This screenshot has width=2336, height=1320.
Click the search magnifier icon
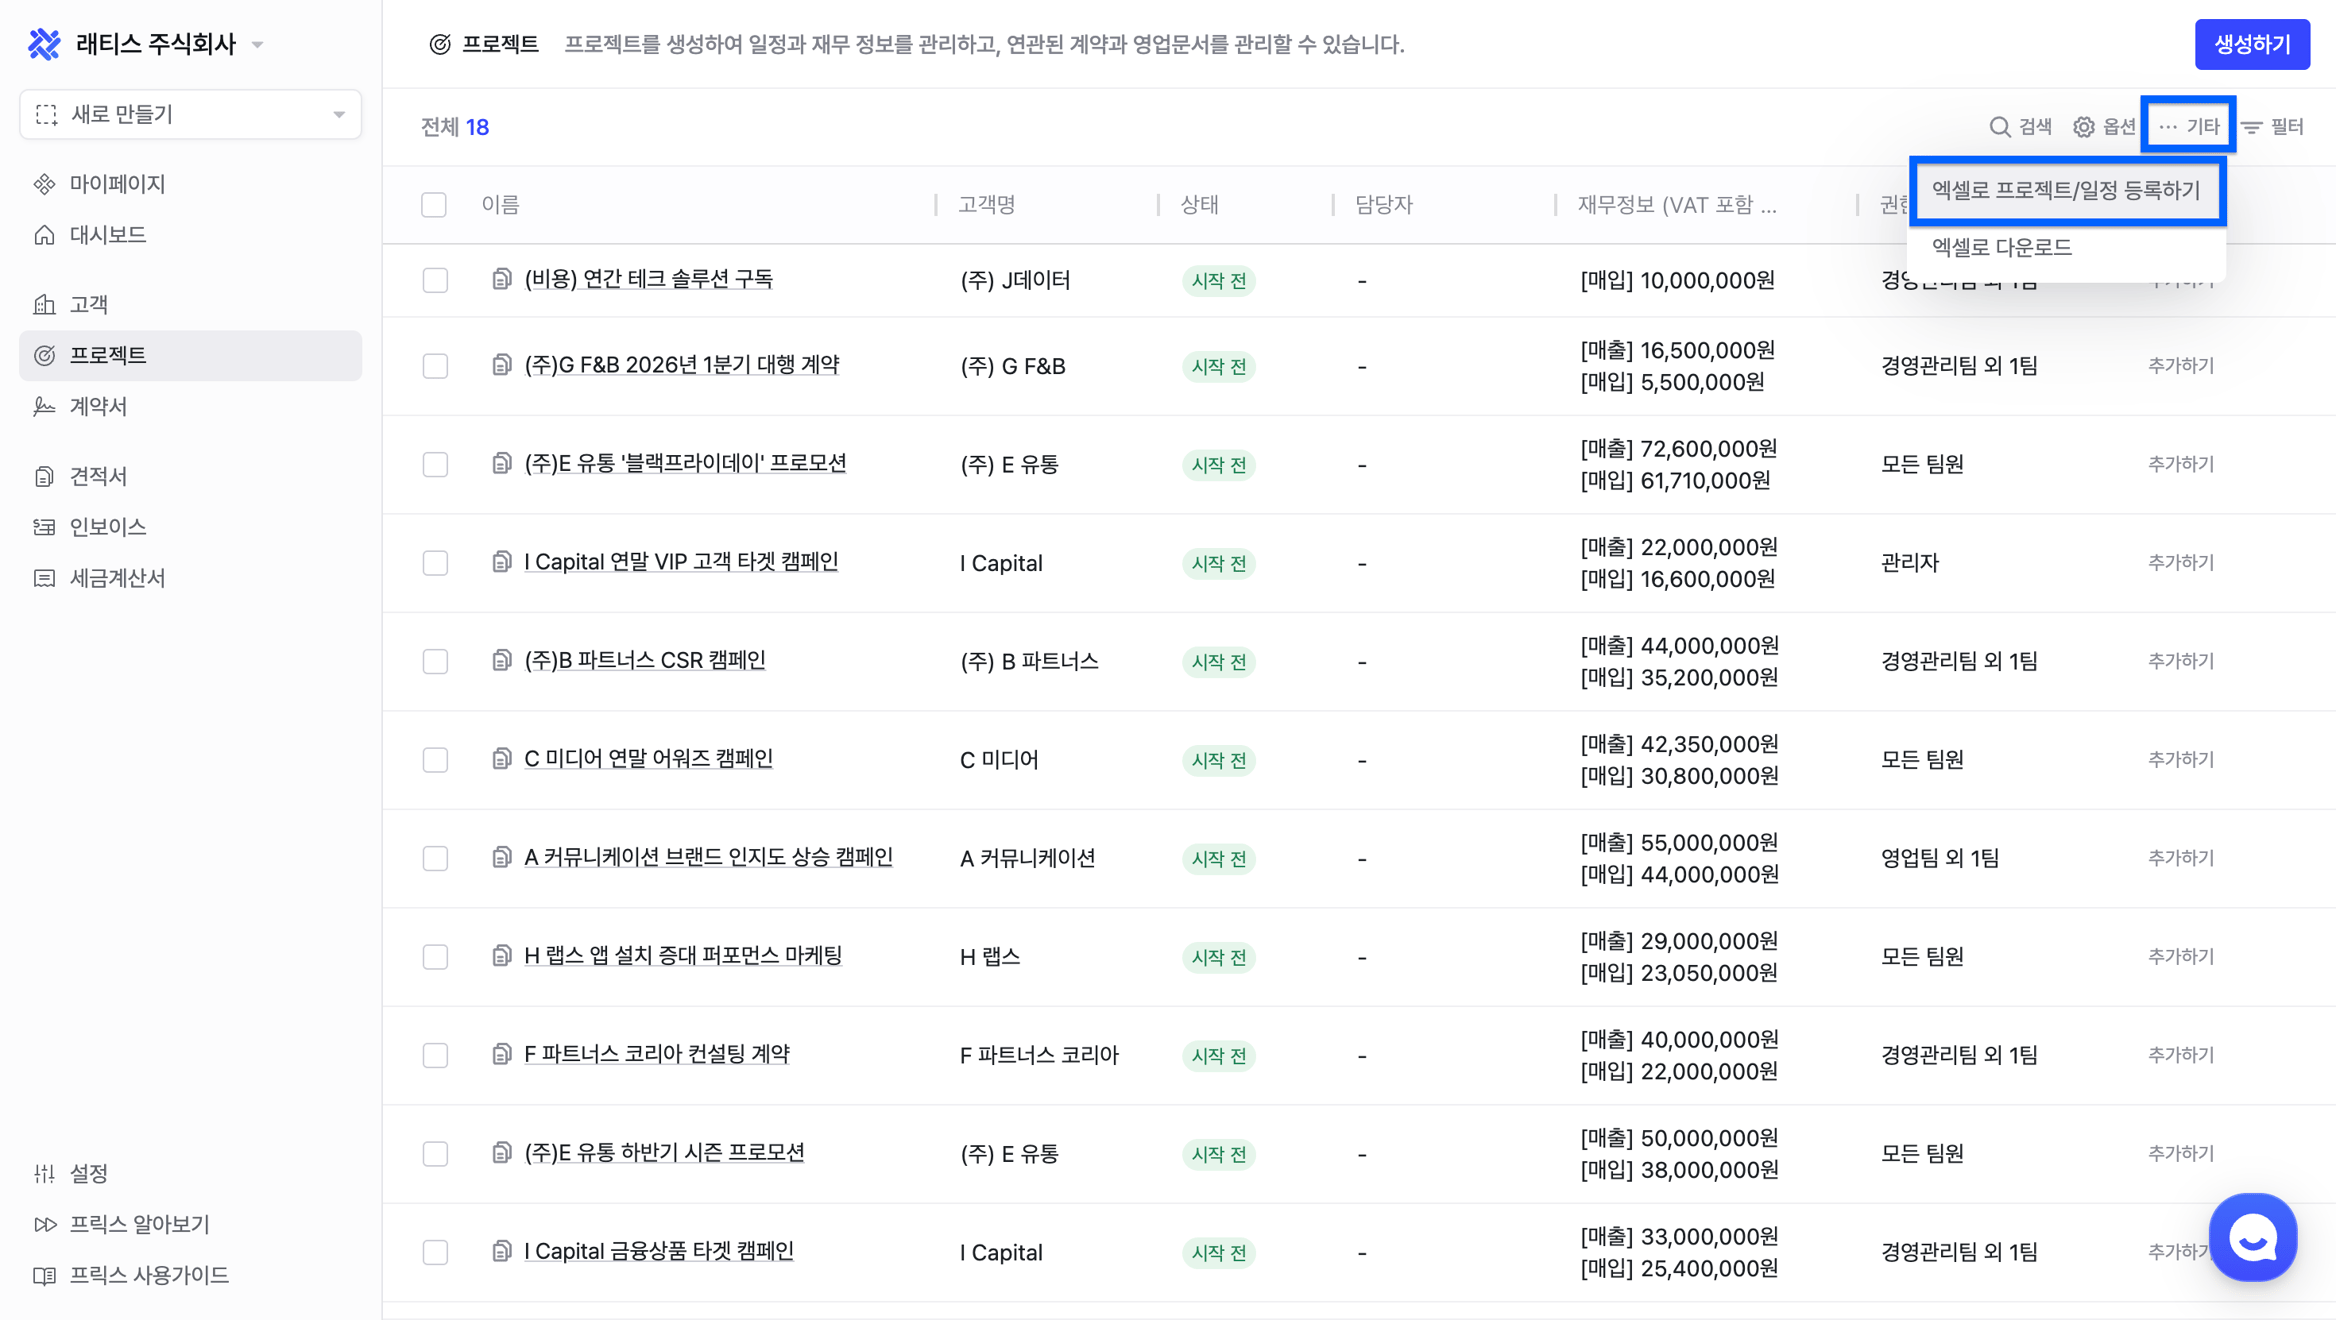tap(1999, 127)
